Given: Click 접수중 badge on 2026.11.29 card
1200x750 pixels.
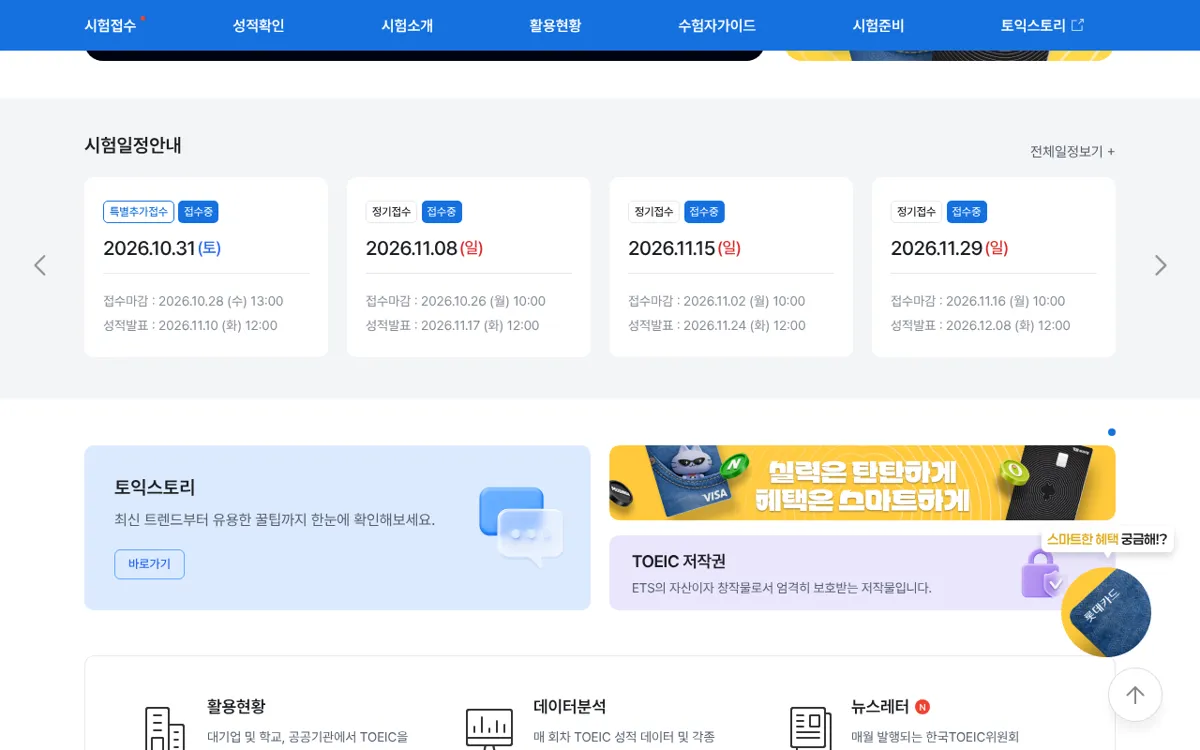Looking at the screenshot, I should tap(967, 212).
